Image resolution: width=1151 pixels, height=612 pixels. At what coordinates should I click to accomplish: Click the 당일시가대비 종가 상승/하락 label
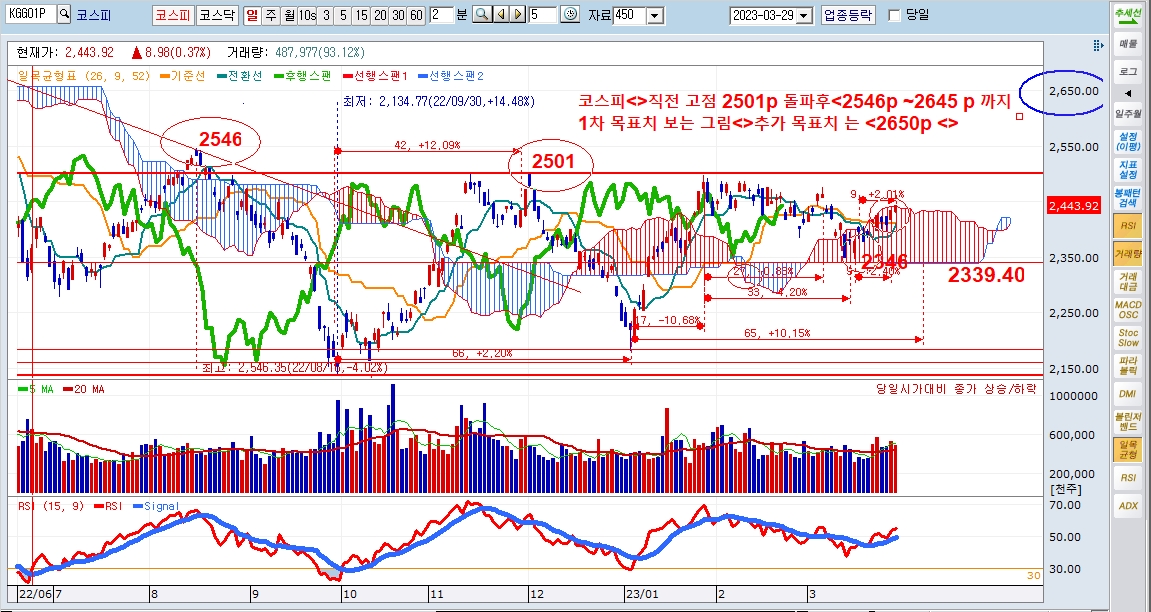coord(955,389)
